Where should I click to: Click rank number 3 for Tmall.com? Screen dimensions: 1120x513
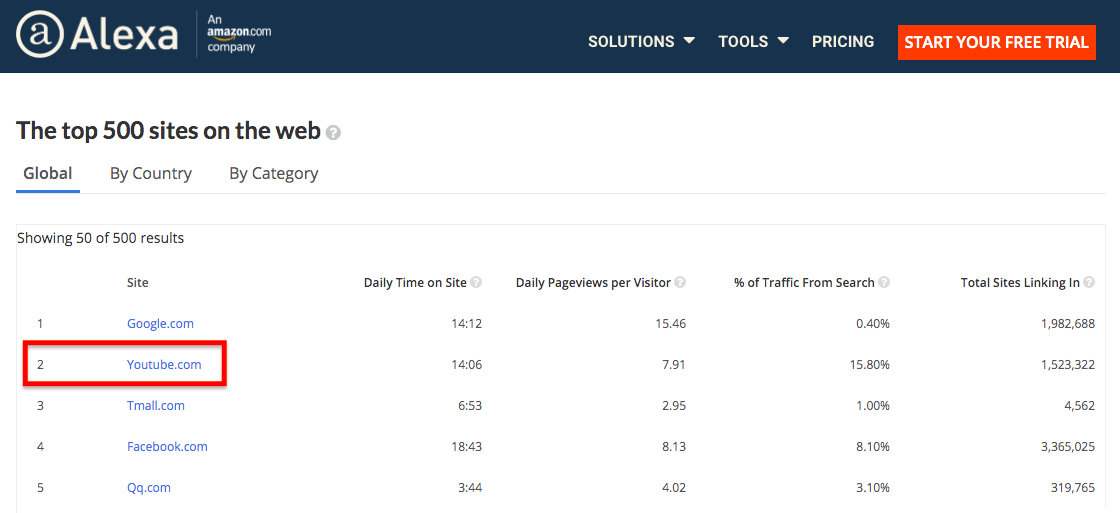click(x=41, y=406)
